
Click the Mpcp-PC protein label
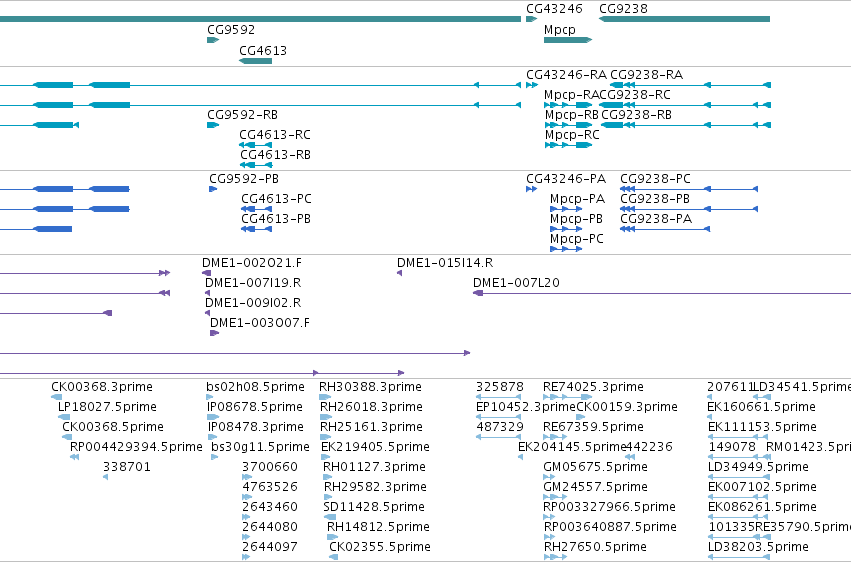click(577, 239)
